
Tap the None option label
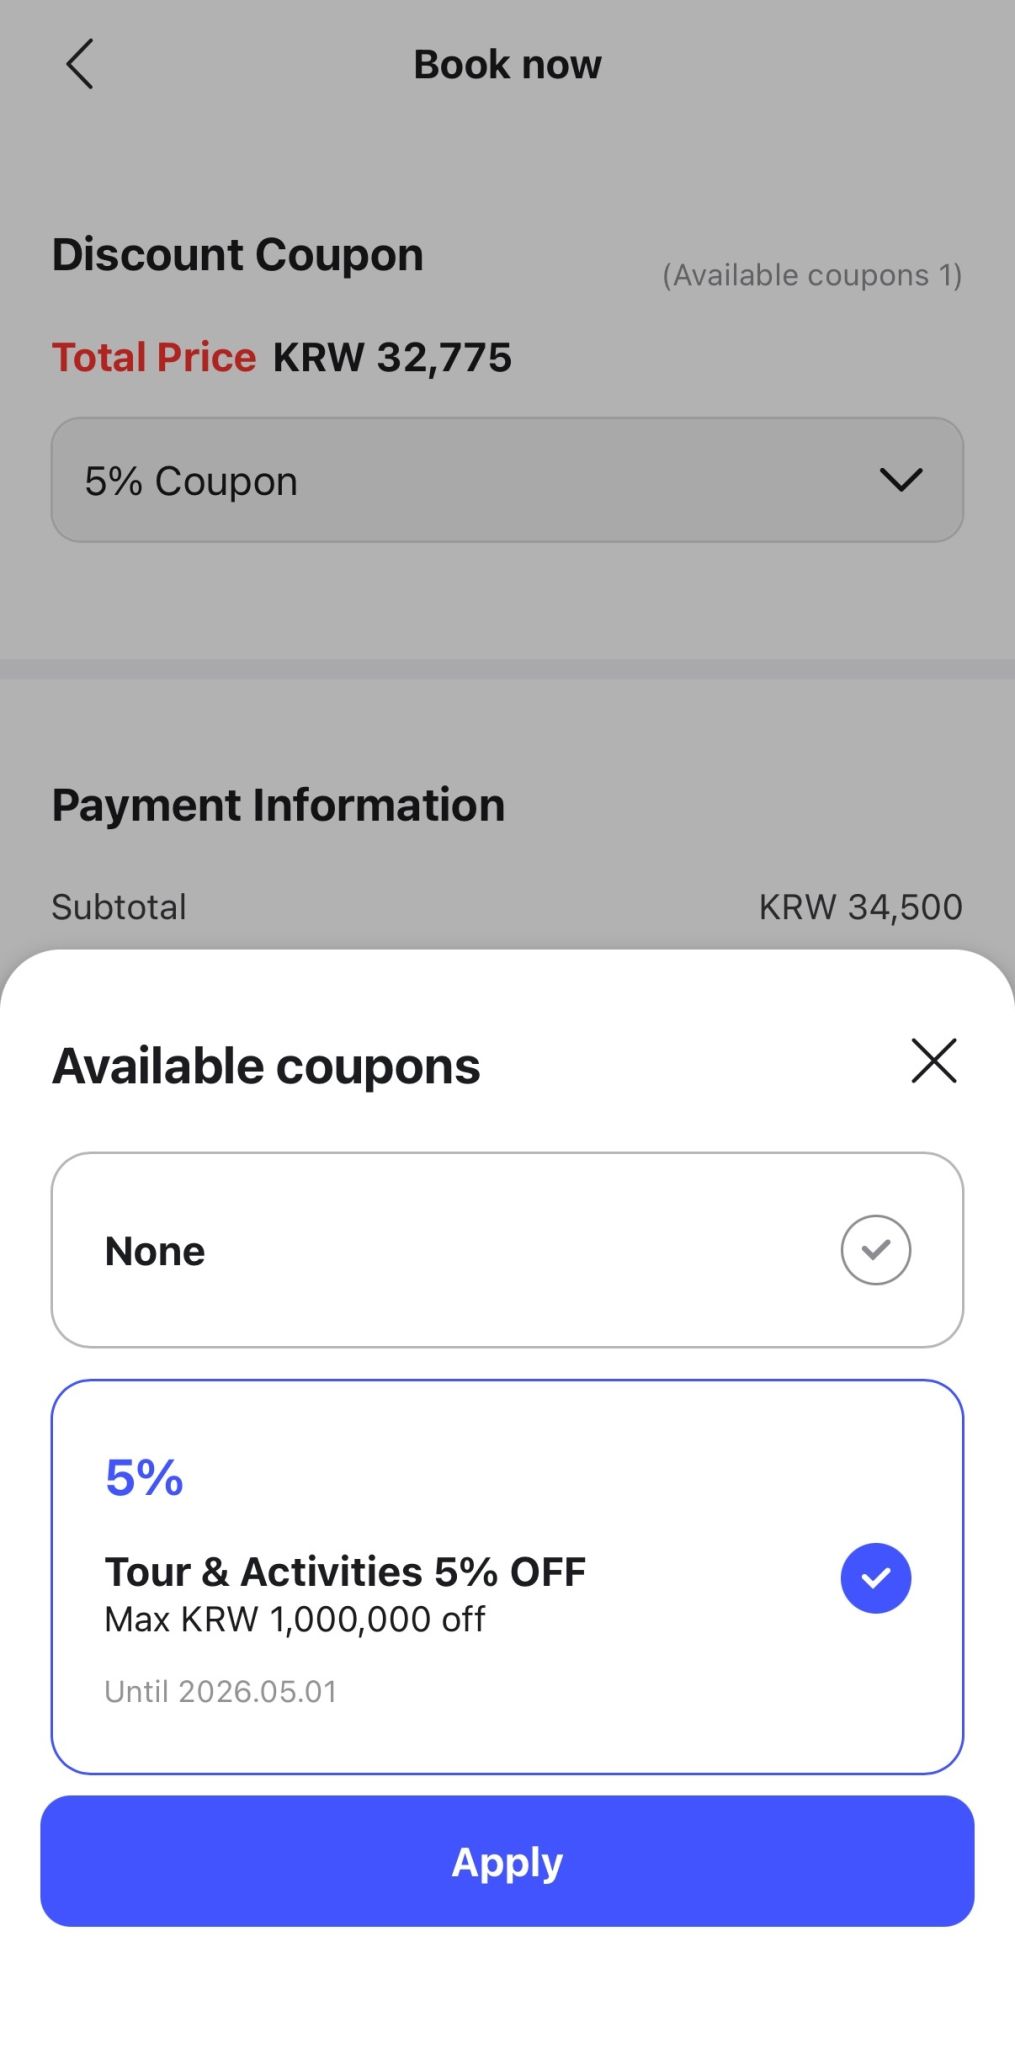point(155,1251)
